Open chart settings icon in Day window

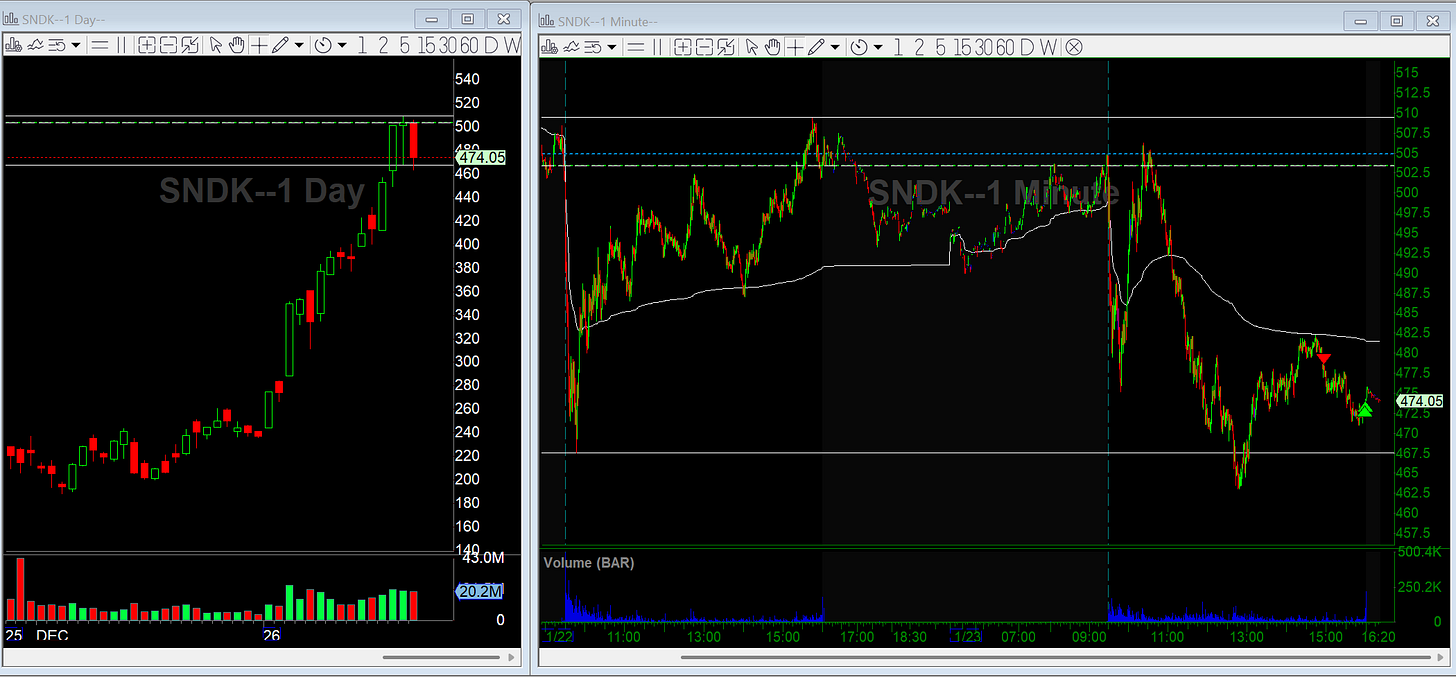coord(13,45)
